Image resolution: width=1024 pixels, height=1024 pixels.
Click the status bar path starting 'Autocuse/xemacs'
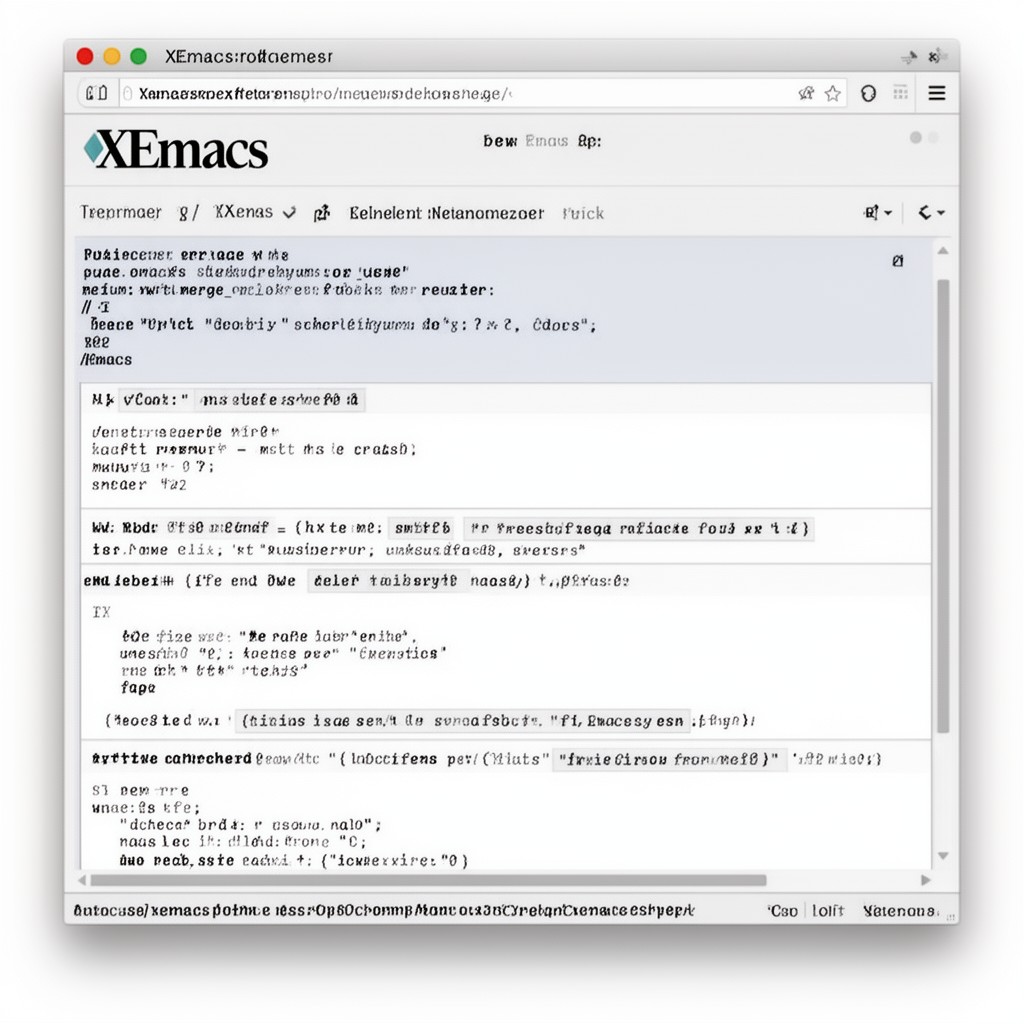point(383,910)
